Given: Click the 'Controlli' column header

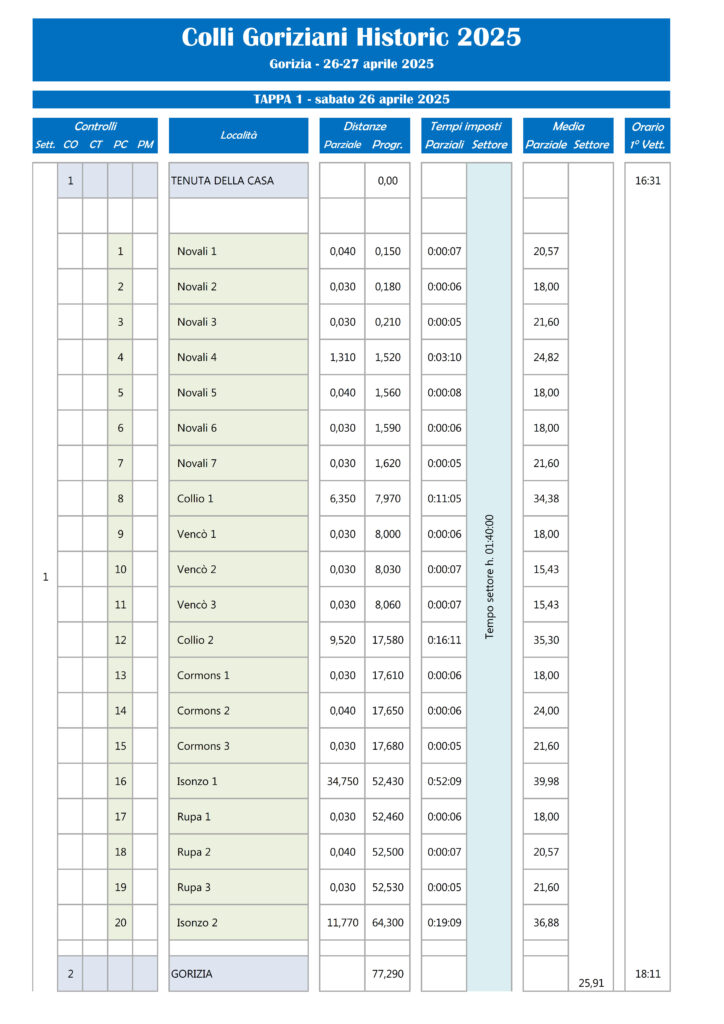Looking at the screenshot, I should tap(95, 127).
